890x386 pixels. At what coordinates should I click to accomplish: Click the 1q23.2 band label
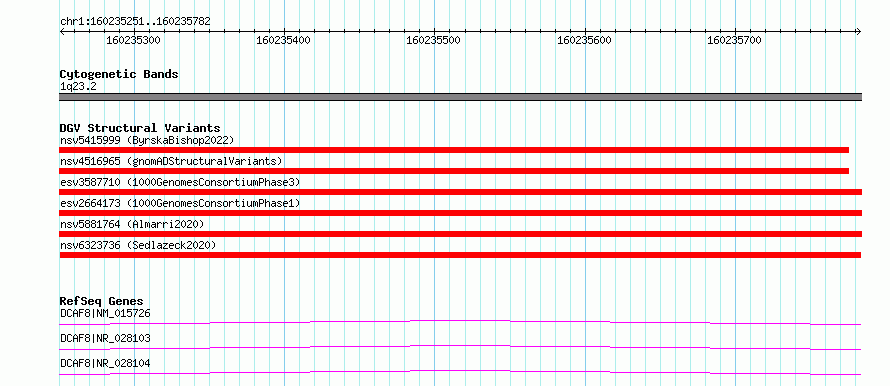[x=77, y=87]
